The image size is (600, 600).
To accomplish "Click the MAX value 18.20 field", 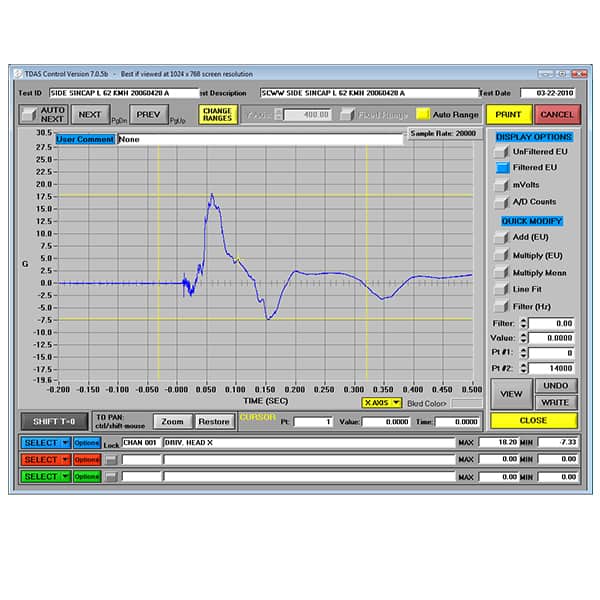I will [499, 442].
